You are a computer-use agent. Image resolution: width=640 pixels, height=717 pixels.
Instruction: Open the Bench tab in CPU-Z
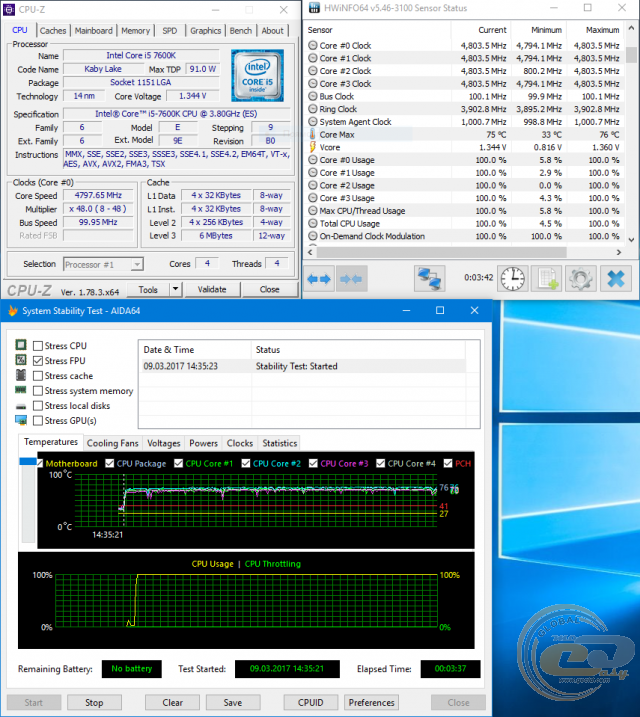pyautogui.click(x=240, y=31)
